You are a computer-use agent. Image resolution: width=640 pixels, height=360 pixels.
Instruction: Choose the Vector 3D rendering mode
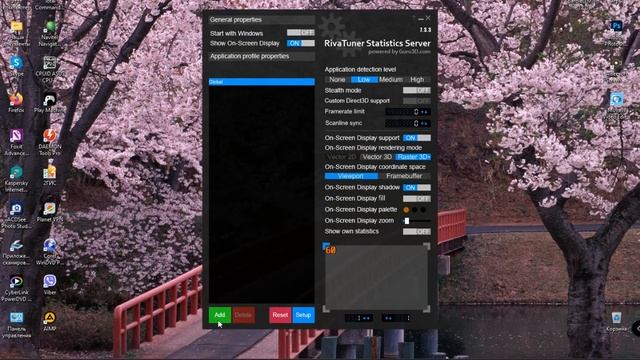point(377,157)
